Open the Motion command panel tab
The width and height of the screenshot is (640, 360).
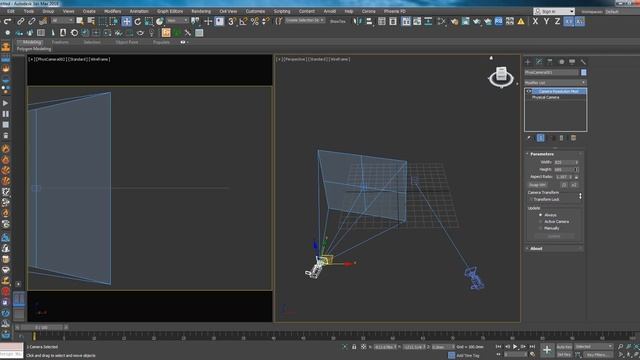pyautogui.click(x=561, y=62)
